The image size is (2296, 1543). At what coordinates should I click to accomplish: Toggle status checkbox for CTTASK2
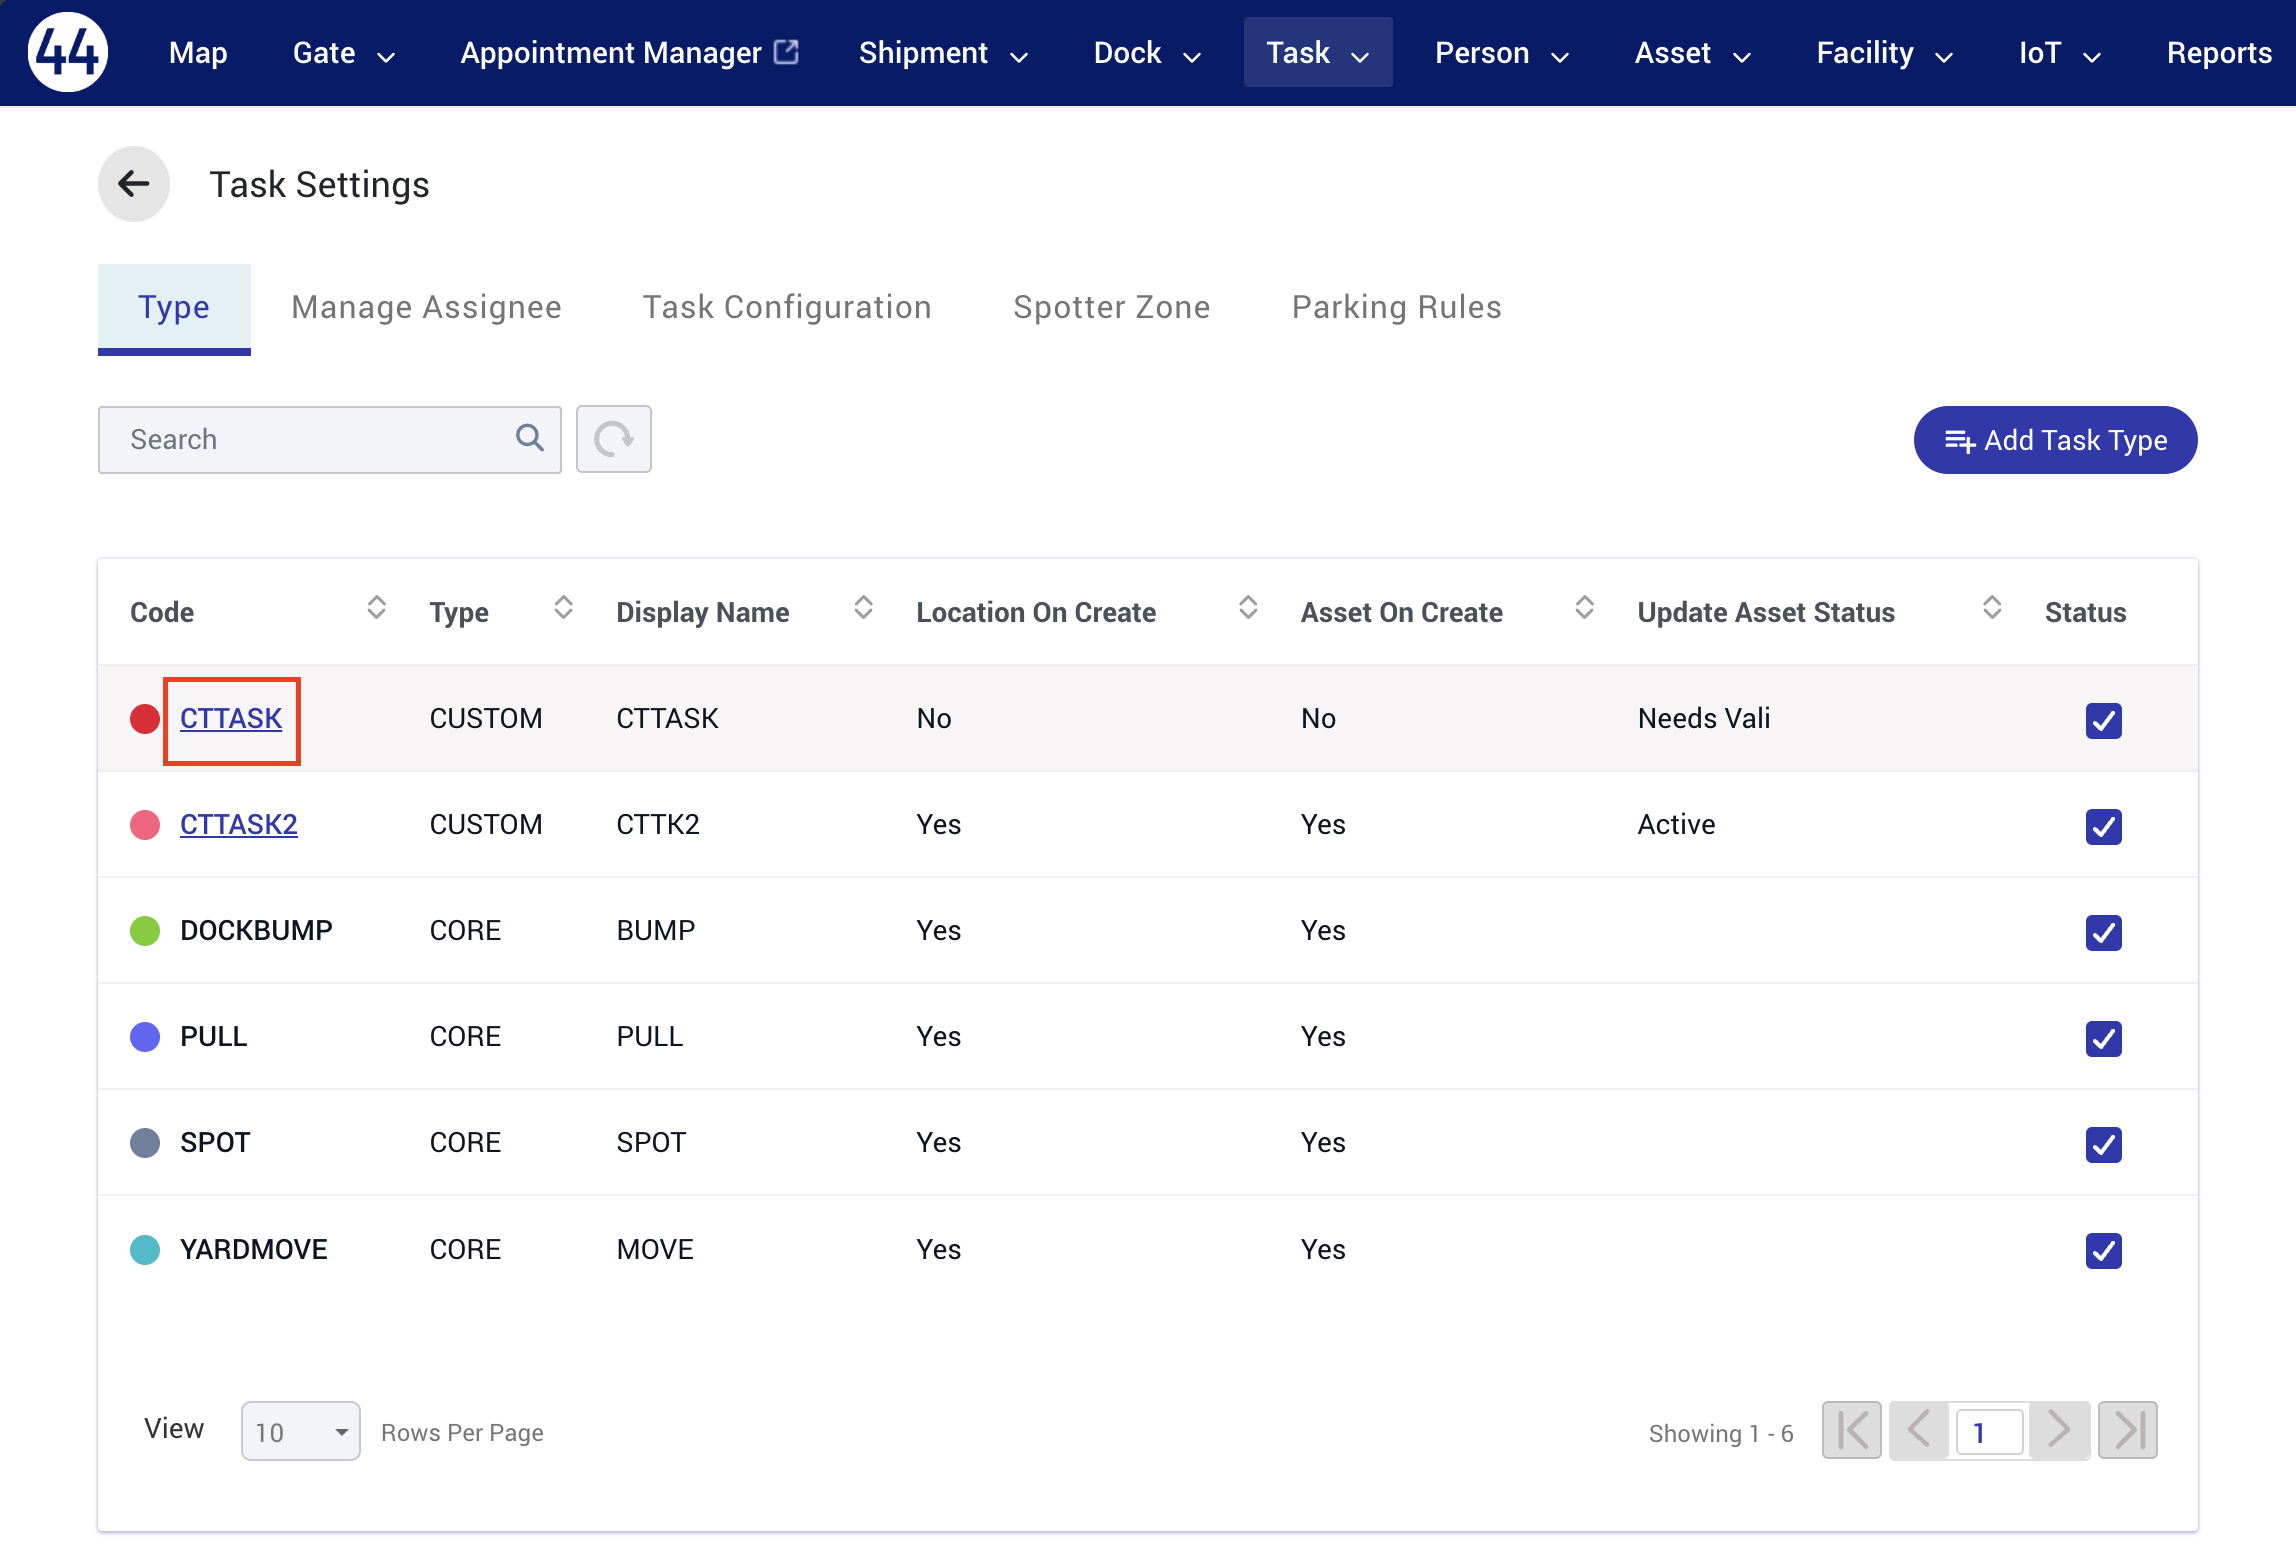(2104, 826)
